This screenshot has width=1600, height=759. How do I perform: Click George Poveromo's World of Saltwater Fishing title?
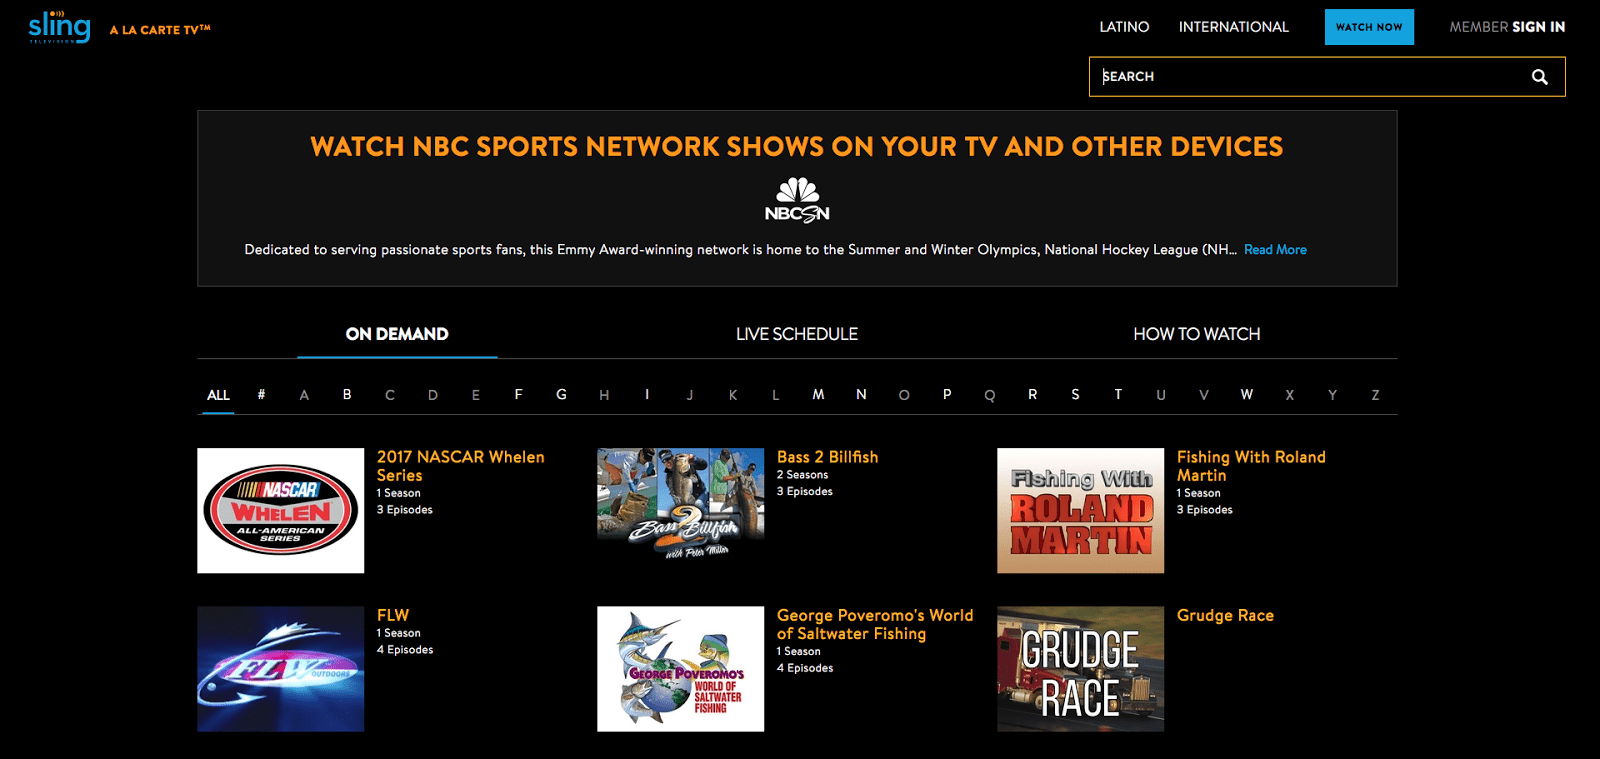click(x=875, y=624)
